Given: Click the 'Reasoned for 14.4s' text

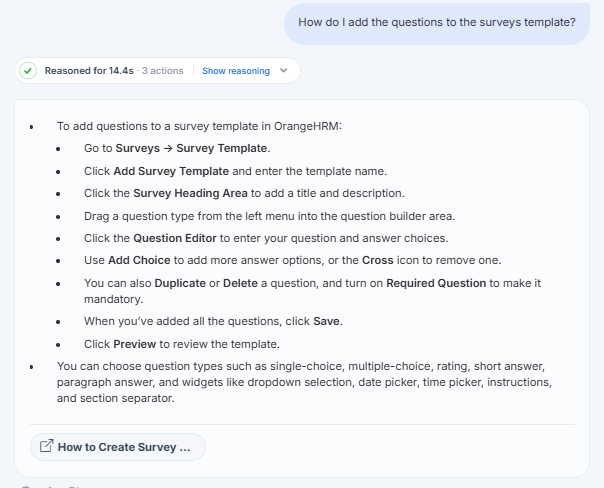Looking at the screenshot, I should point(89,71).
